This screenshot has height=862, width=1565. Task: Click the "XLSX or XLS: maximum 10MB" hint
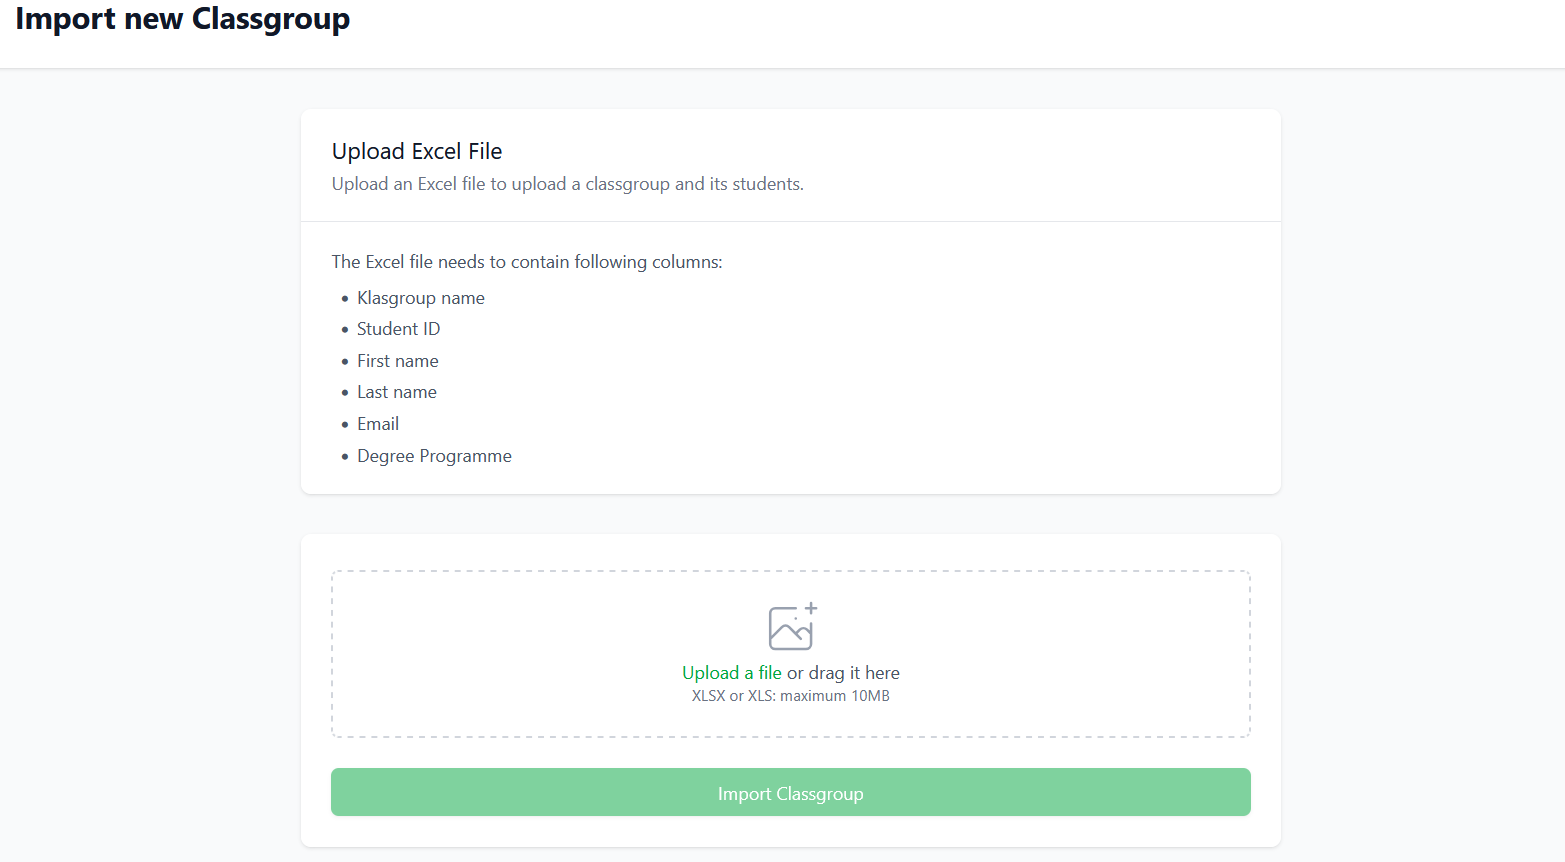(x=791, y=696)
